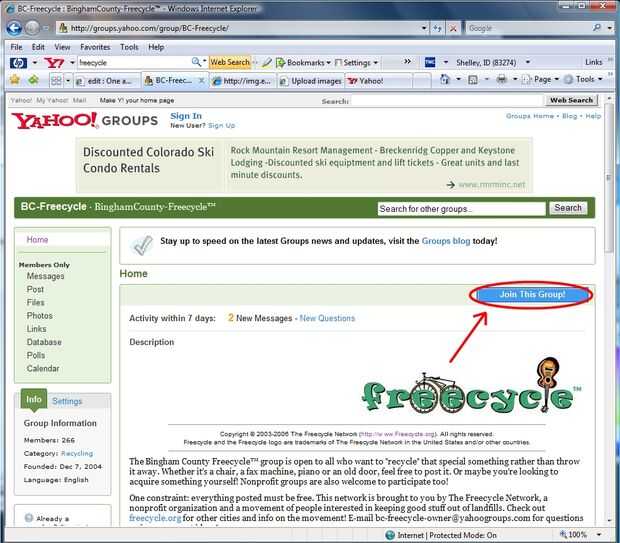Show more Yahoo toolbar items with chevron
This screenshot has height=543, width=620.
pyautogui.click(x=407, y=61)
